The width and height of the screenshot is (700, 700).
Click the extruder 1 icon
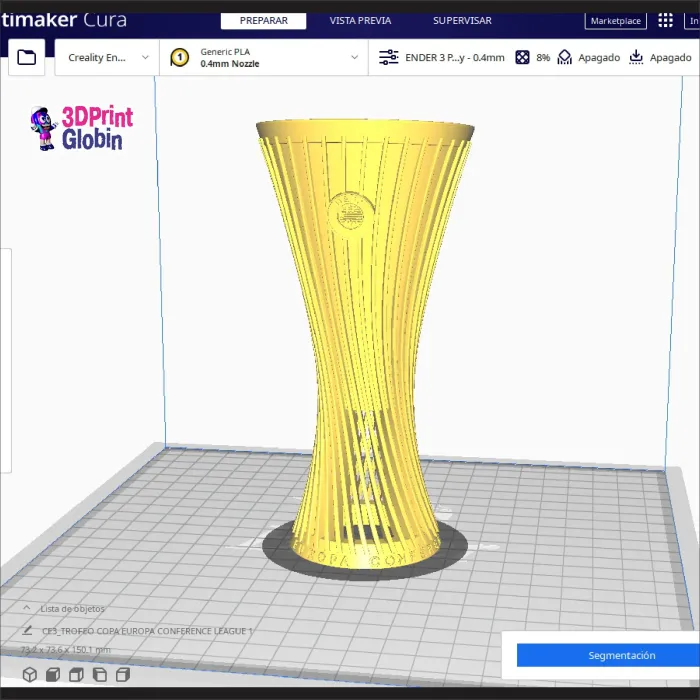(x=179, y=57)
